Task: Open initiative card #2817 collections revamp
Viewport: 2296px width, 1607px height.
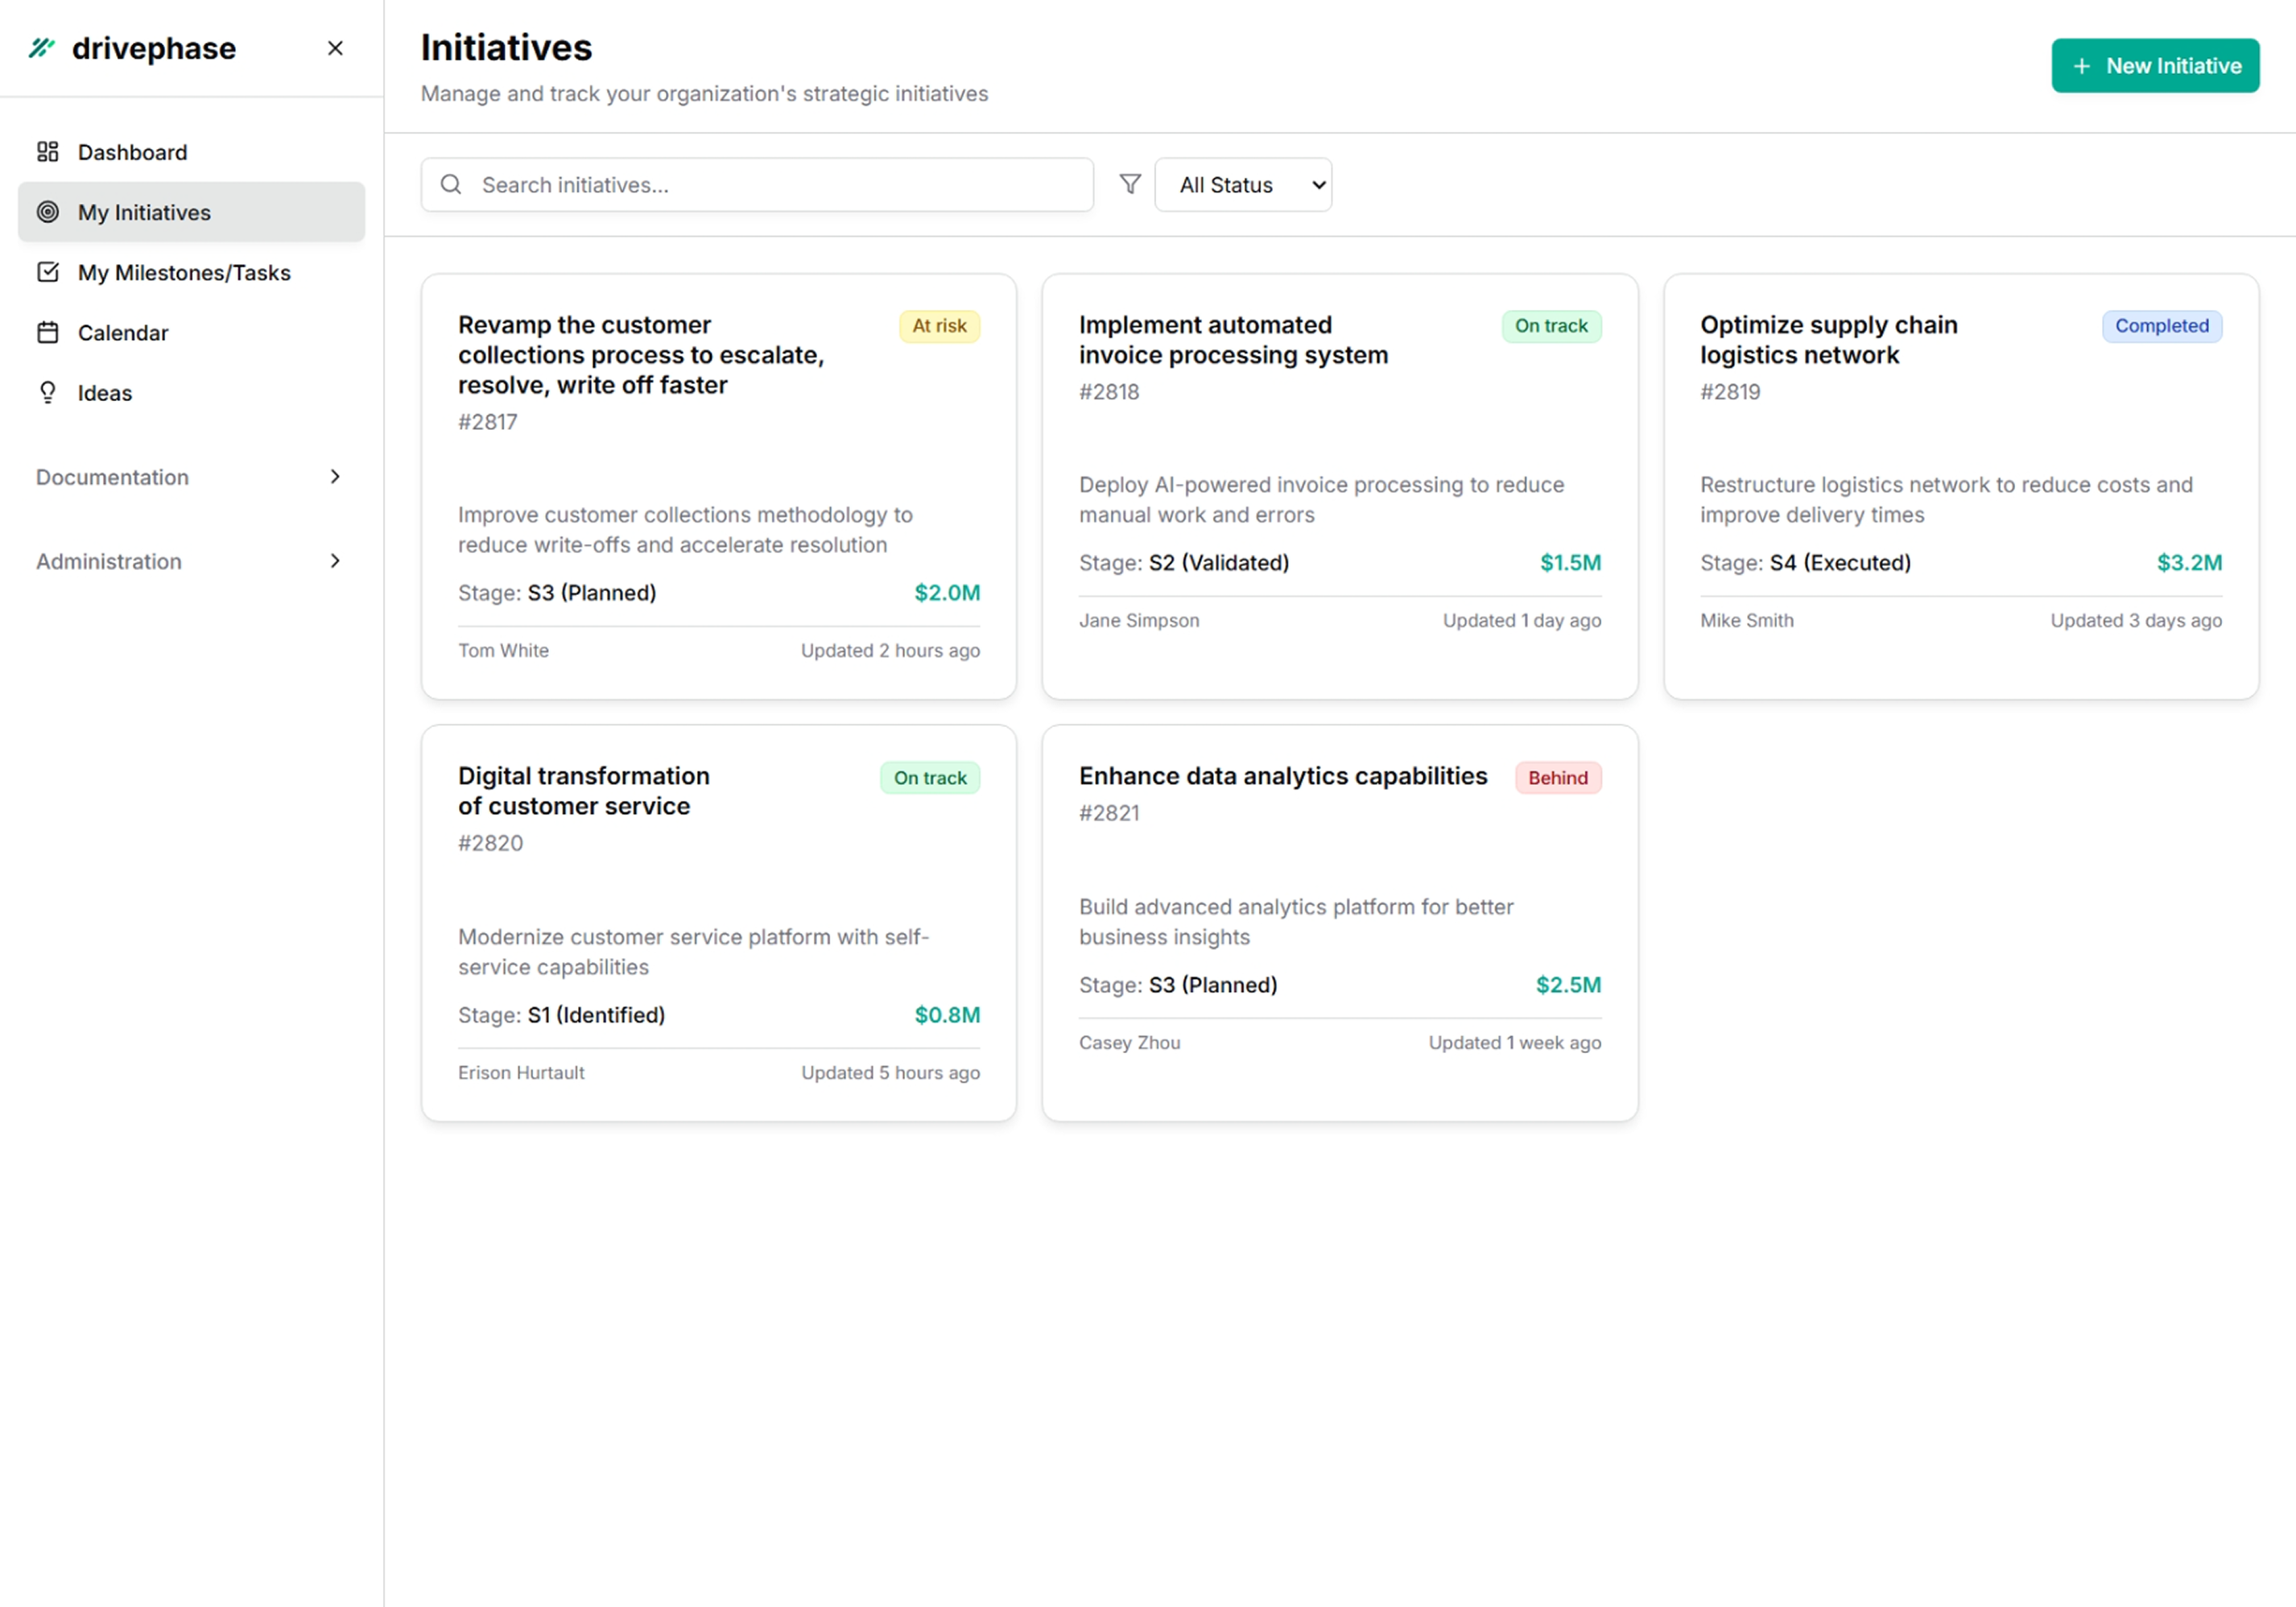Action: pos(641,355)
